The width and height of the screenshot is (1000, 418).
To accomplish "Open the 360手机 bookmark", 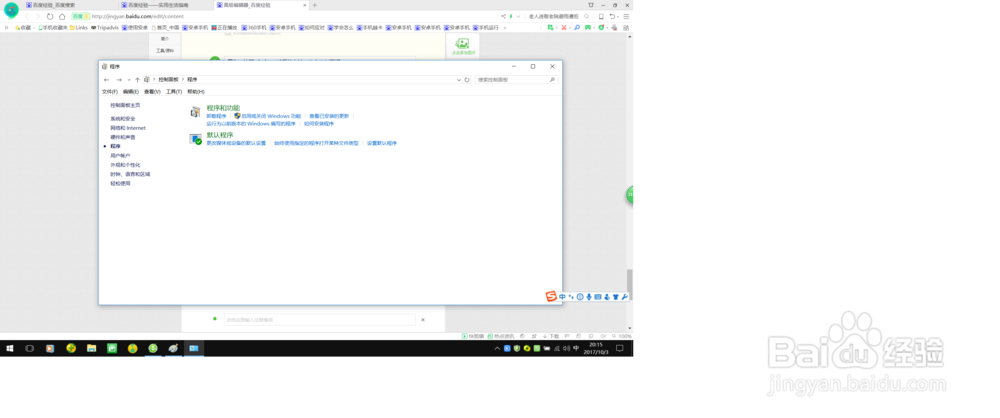I will (254, 27).
